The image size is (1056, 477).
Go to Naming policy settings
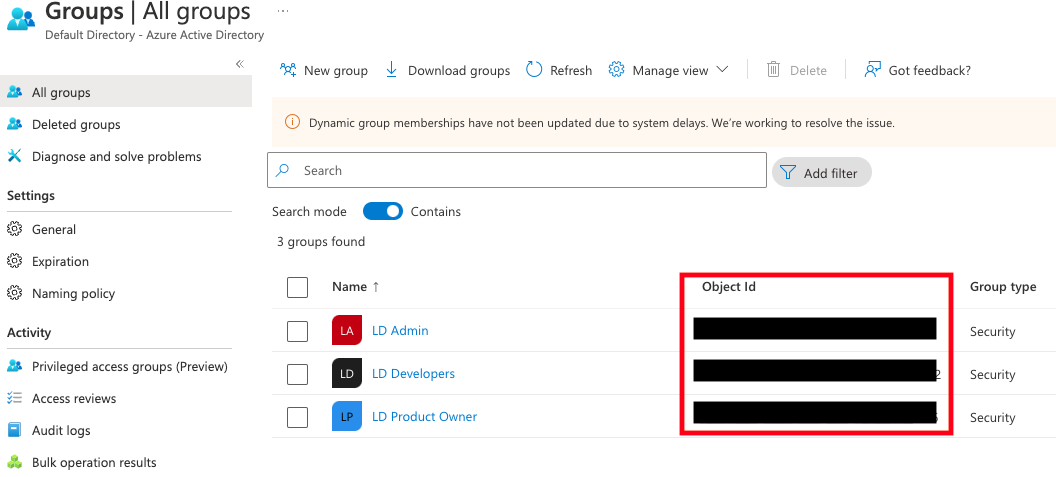73,293
